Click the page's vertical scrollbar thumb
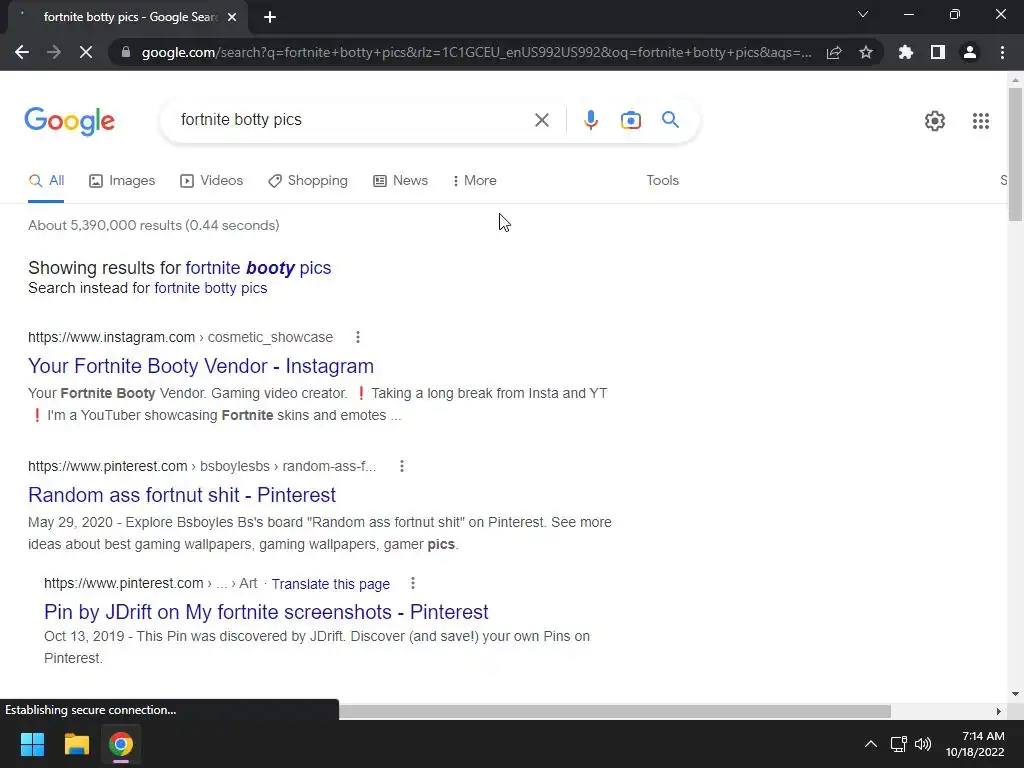Image resolution: width=1024 pixels, height=768 pixels. [1015, 153]
